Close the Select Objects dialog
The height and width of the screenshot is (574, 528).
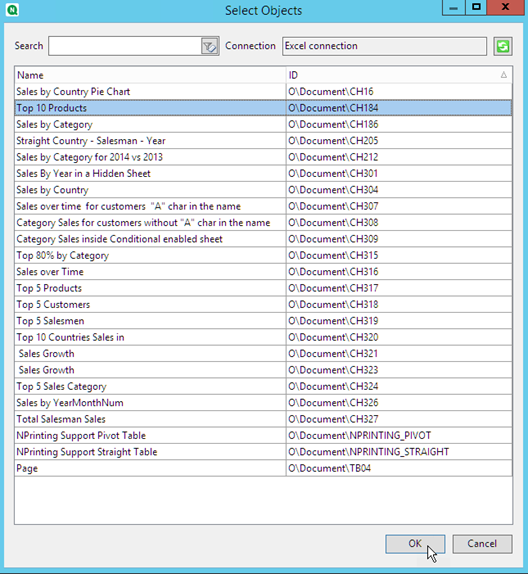click(x=506, y=7)
